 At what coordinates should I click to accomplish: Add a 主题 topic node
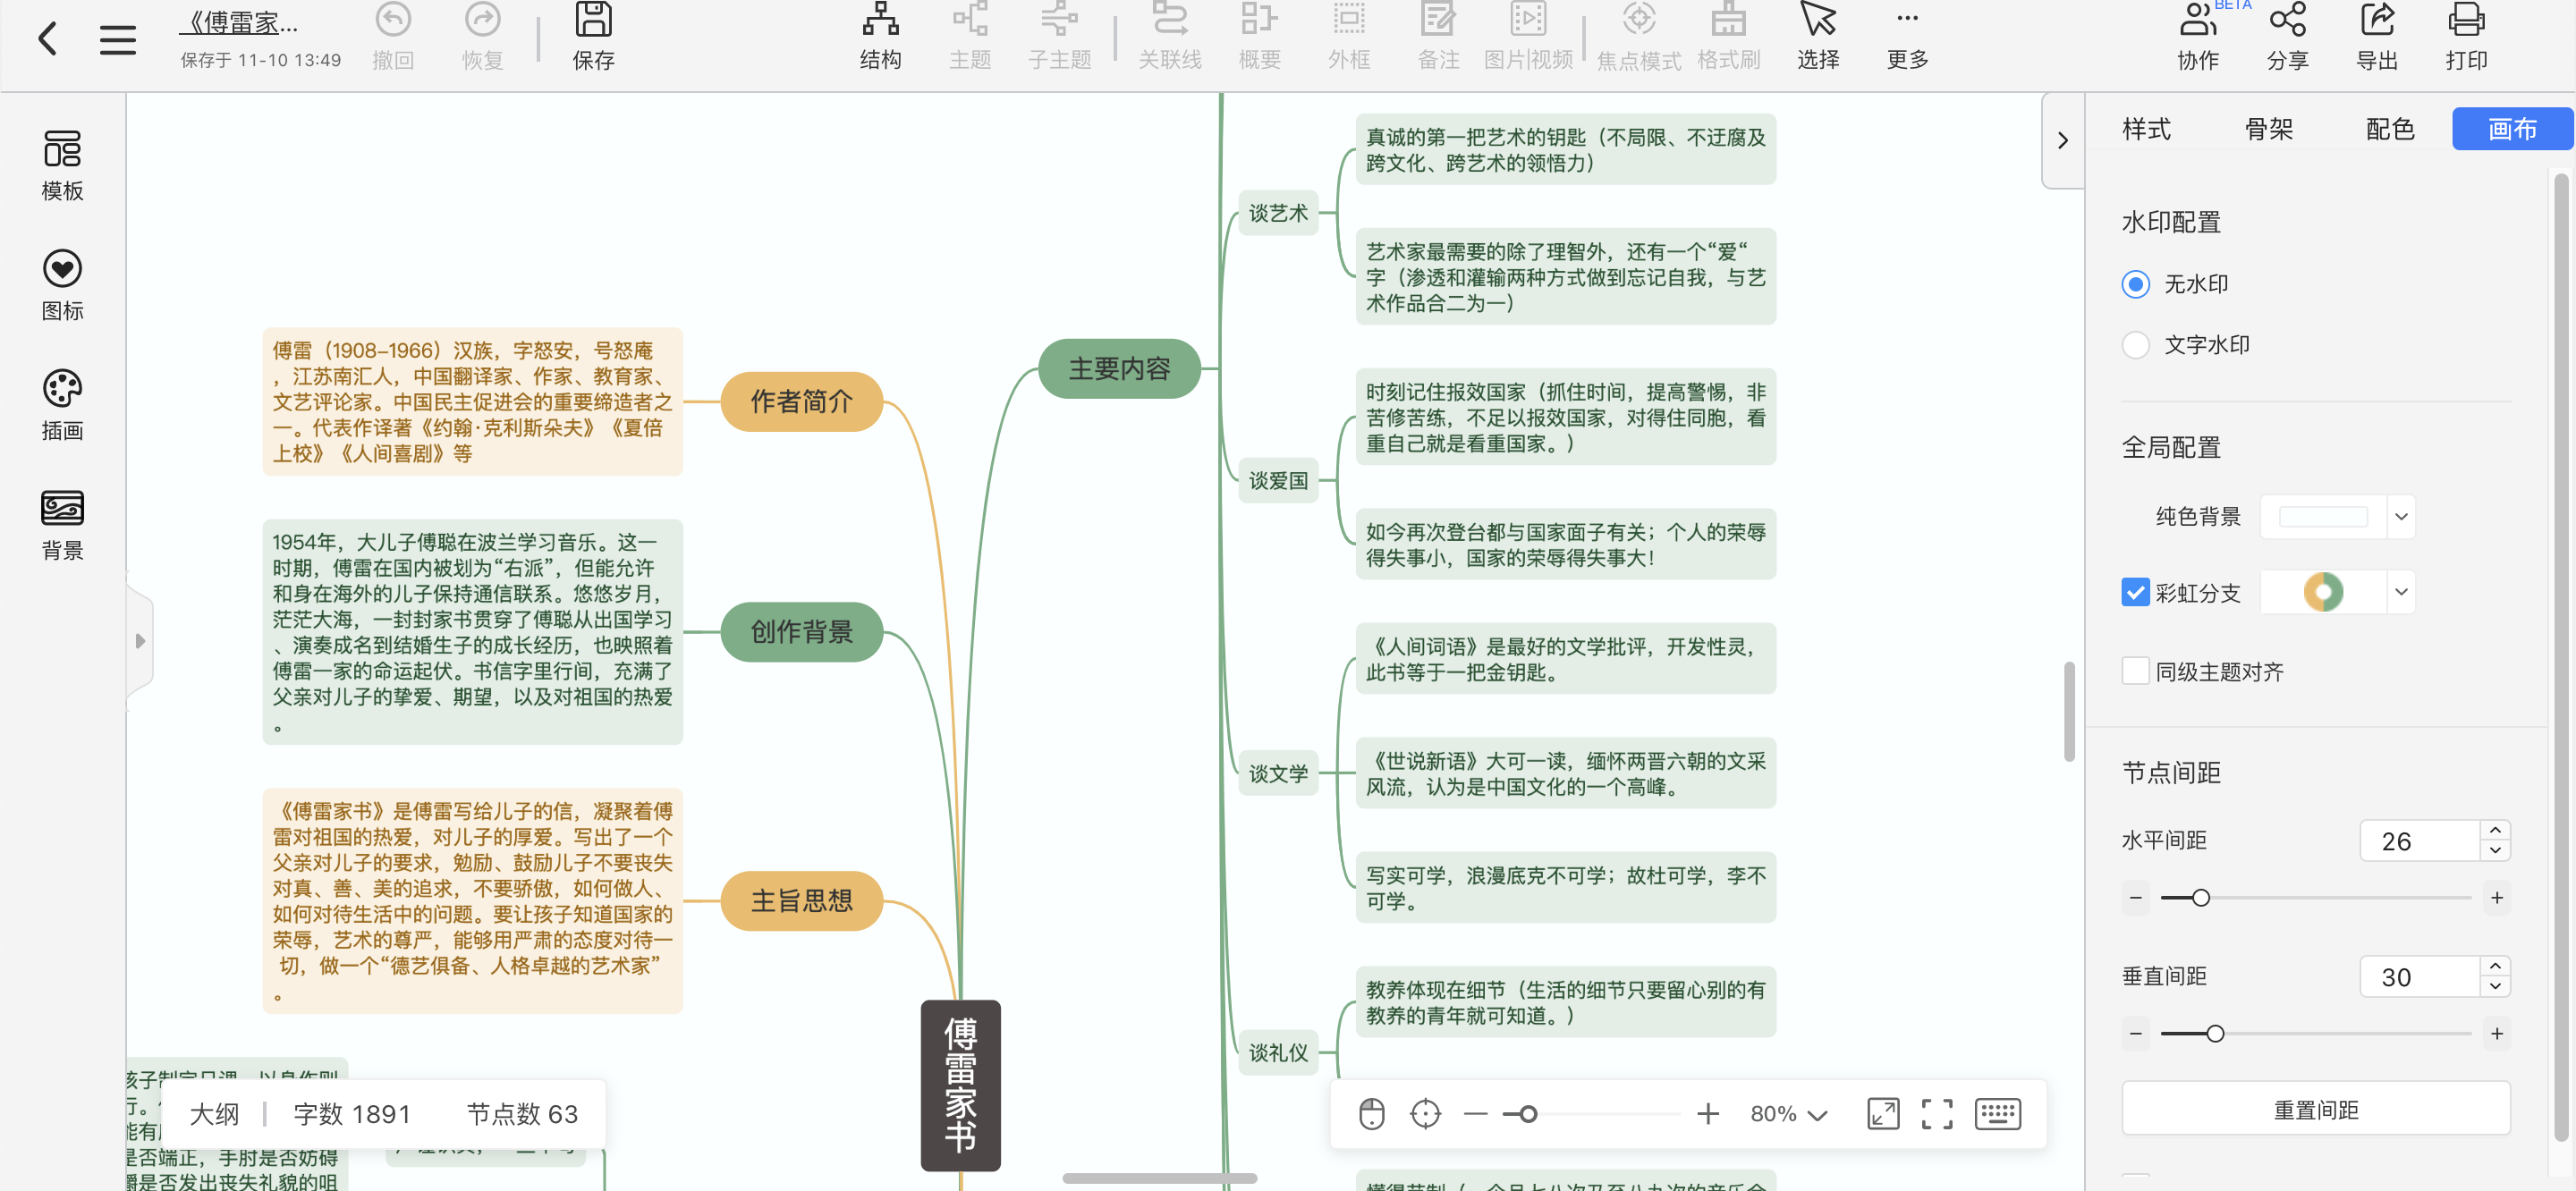coord(970,36)
